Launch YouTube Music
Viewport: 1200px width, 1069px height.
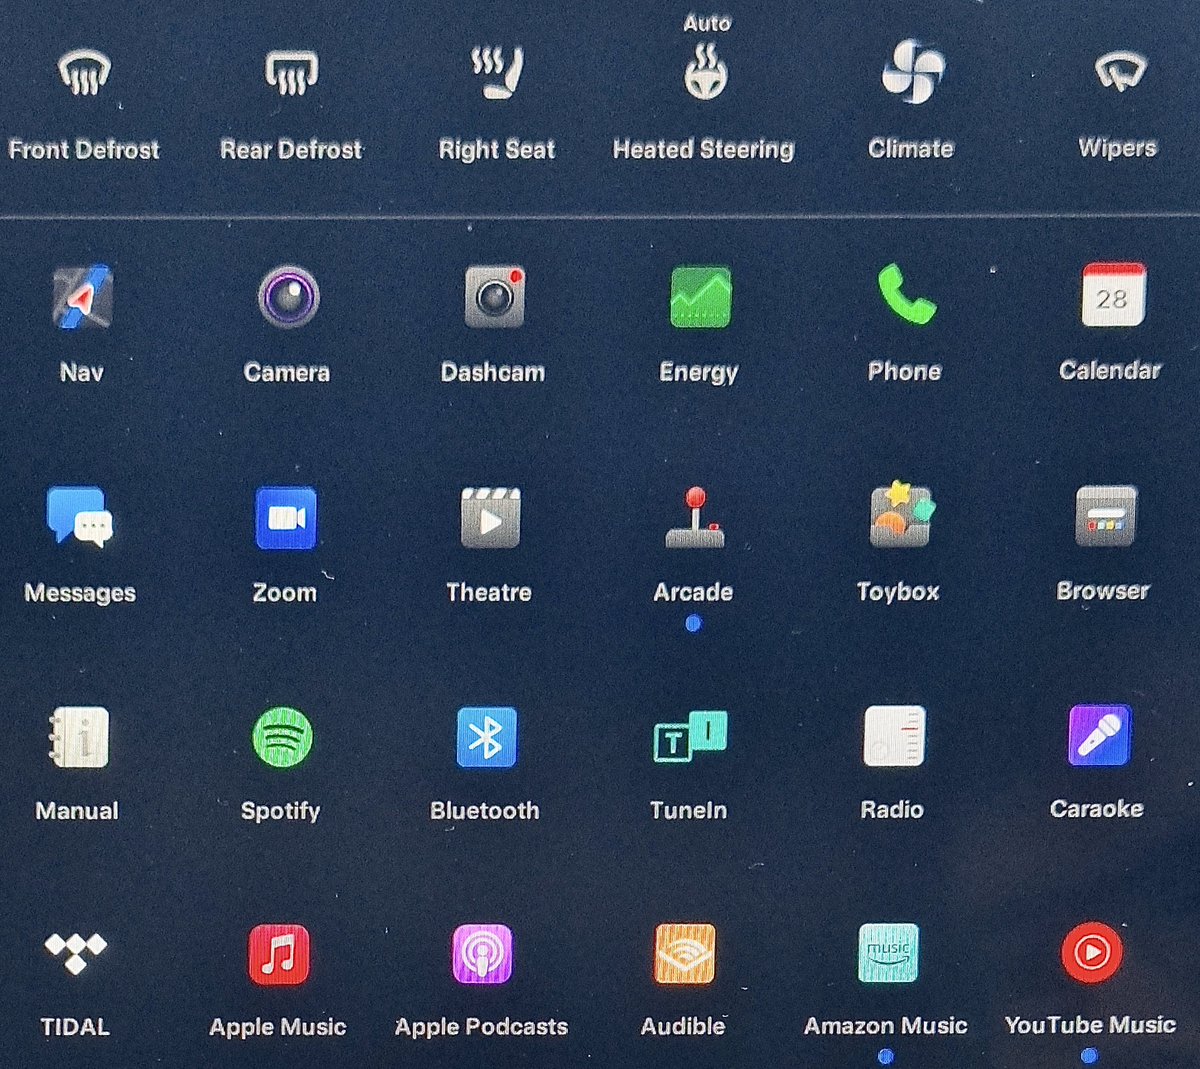[1091, 952]
